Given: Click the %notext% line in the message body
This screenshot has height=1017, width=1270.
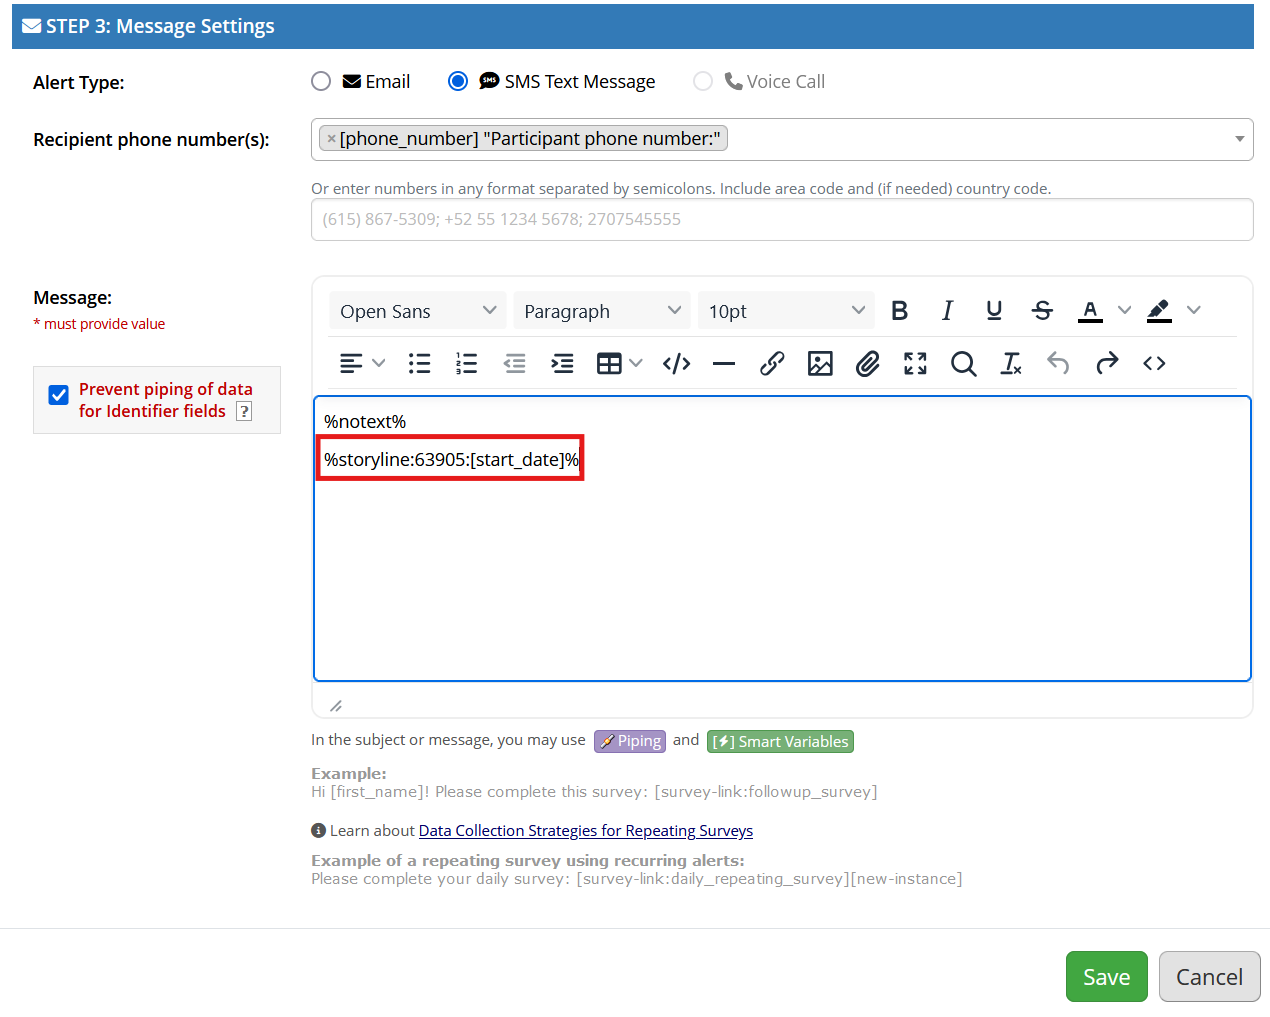Looking at the screenshot, I should point(365,422).
